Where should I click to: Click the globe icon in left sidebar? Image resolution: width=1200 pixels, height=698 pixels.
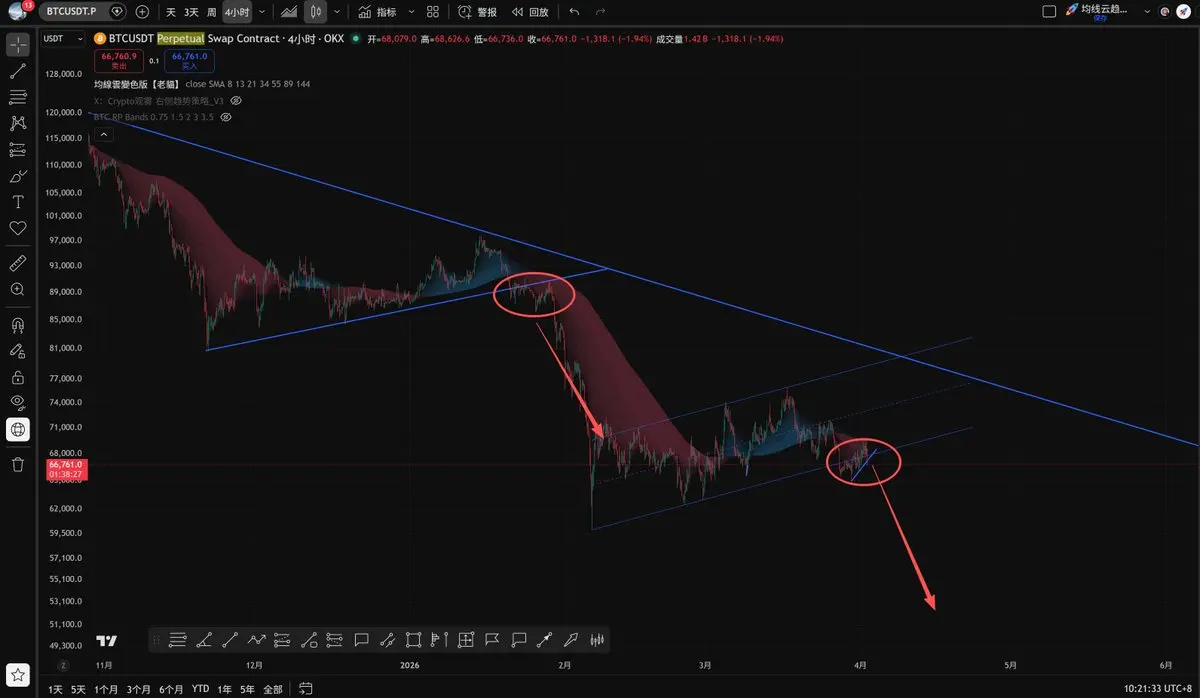tap(17, 429)
